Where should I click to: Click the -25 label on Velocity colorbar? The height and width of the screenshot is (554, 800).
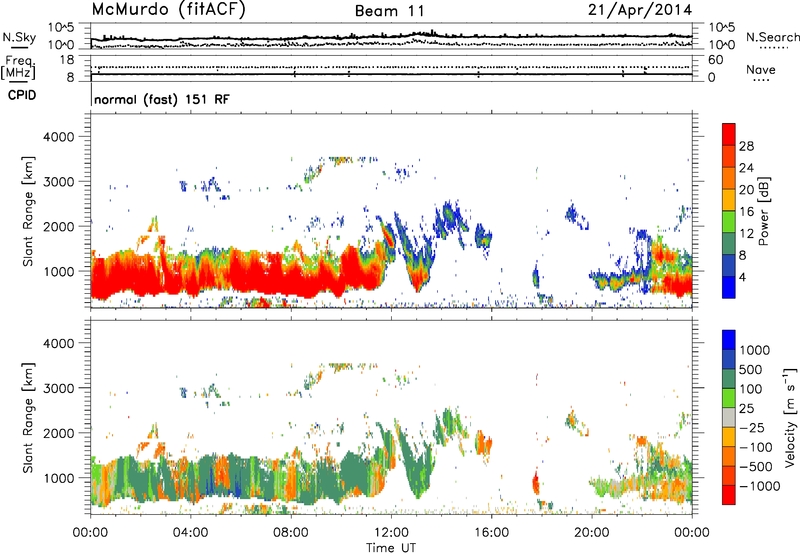pos(752,427)
